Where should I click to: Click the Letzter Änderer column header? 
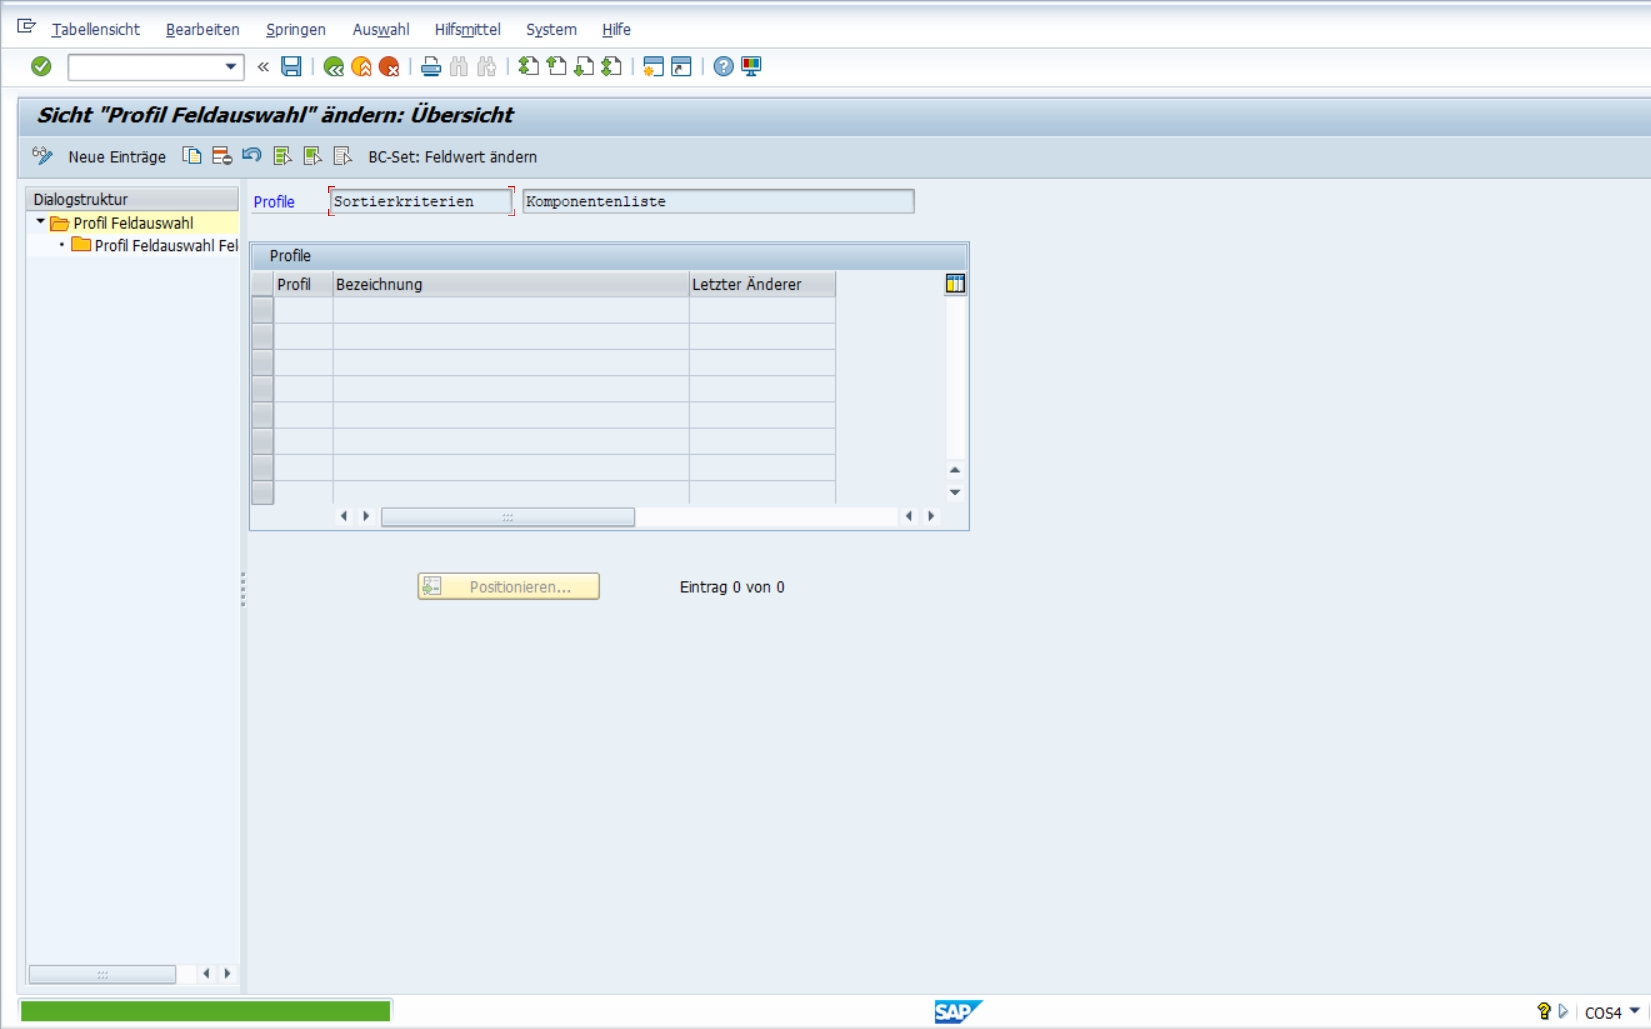tap(762, 284)
